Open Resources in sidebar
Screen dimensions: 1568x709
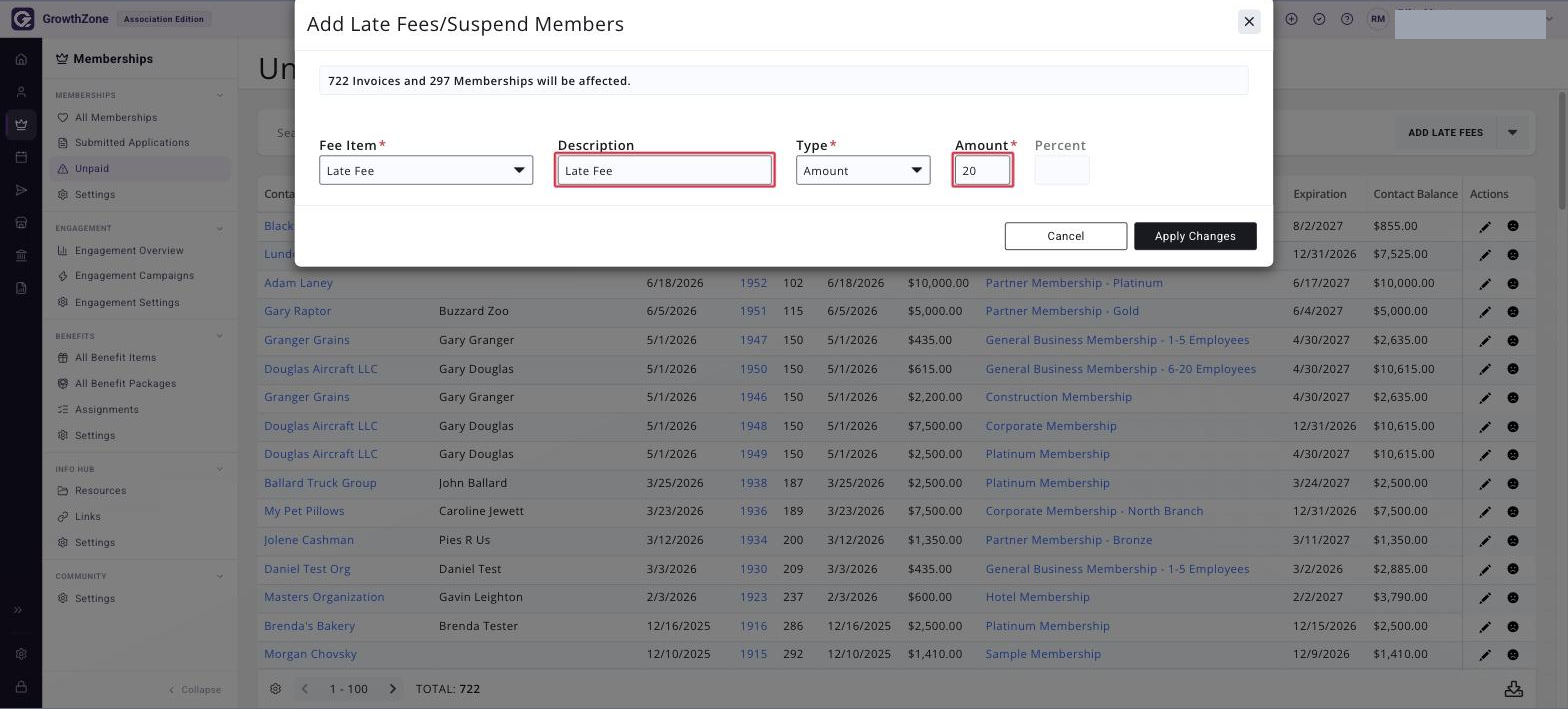click(100, 491)
